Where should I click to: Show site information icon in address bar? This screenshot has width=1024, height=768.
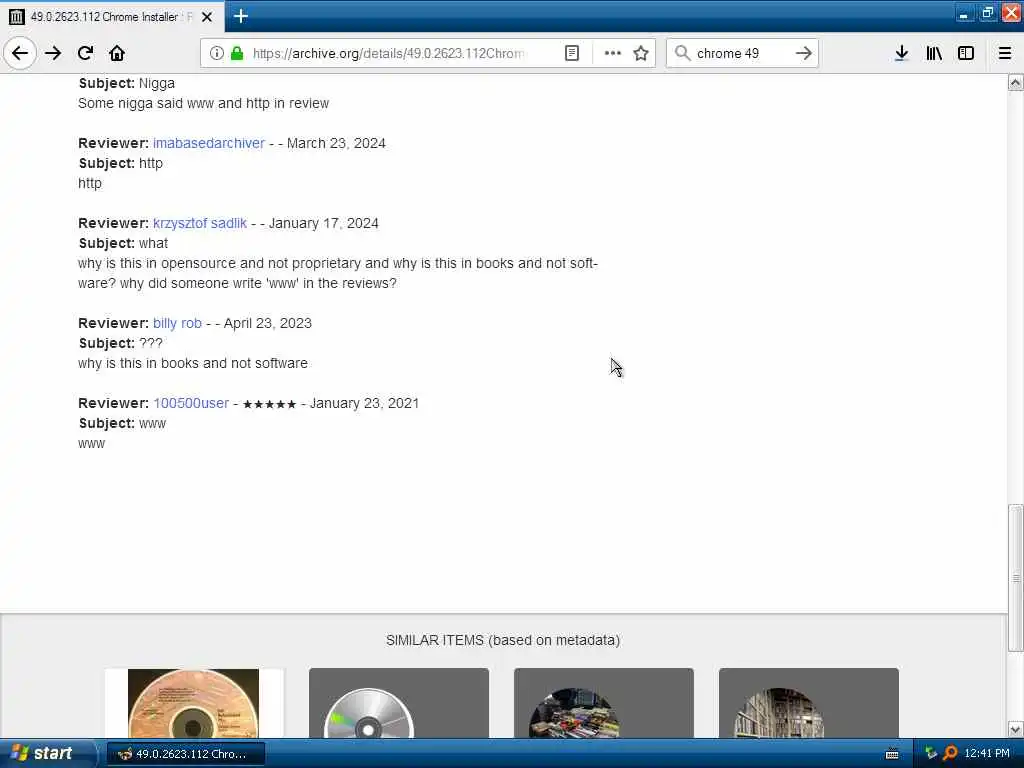click(x=217, y=53)
